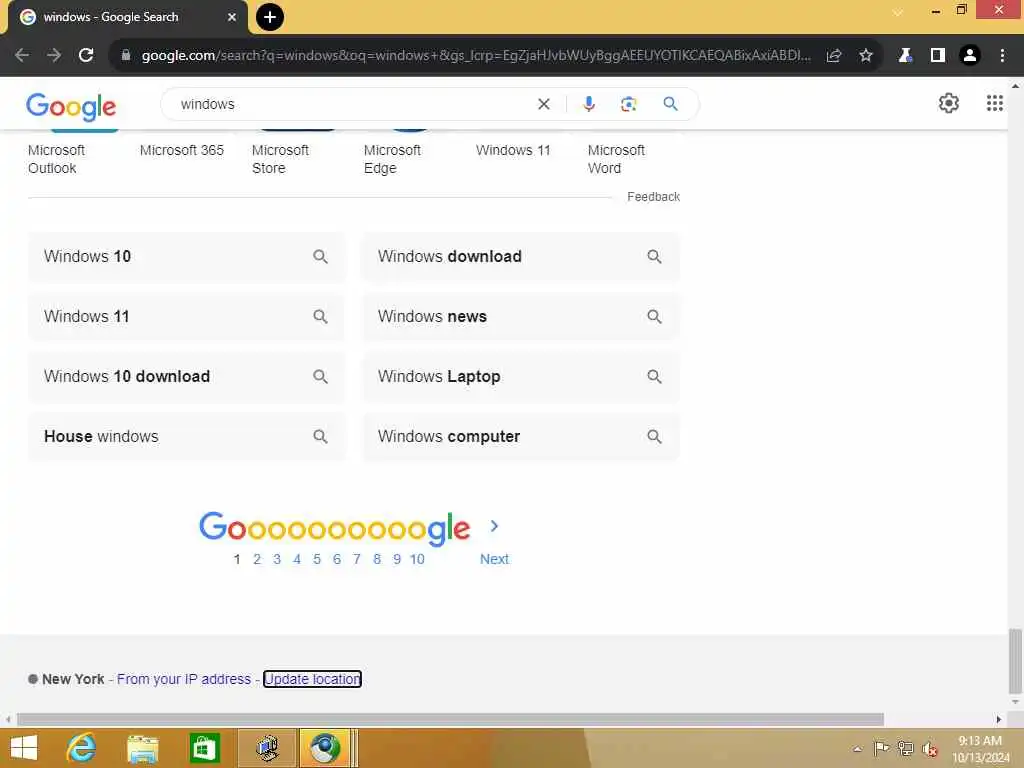Search related term Windows 10
The height and width of the screenshot is (768, 1024).
tap(187, 257)
